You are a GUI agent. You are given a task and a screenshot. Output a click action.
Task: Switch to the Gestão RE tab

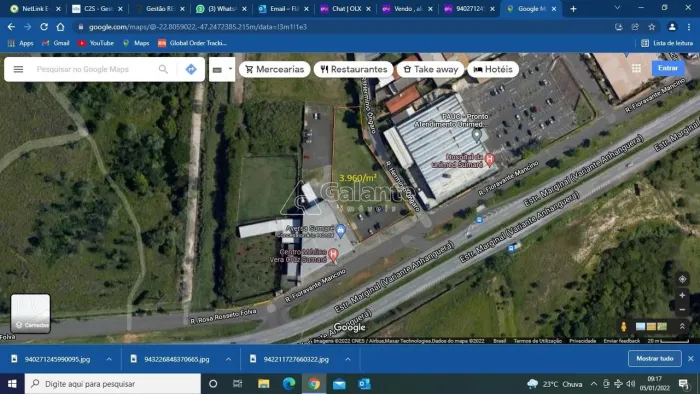coord(159,8)
